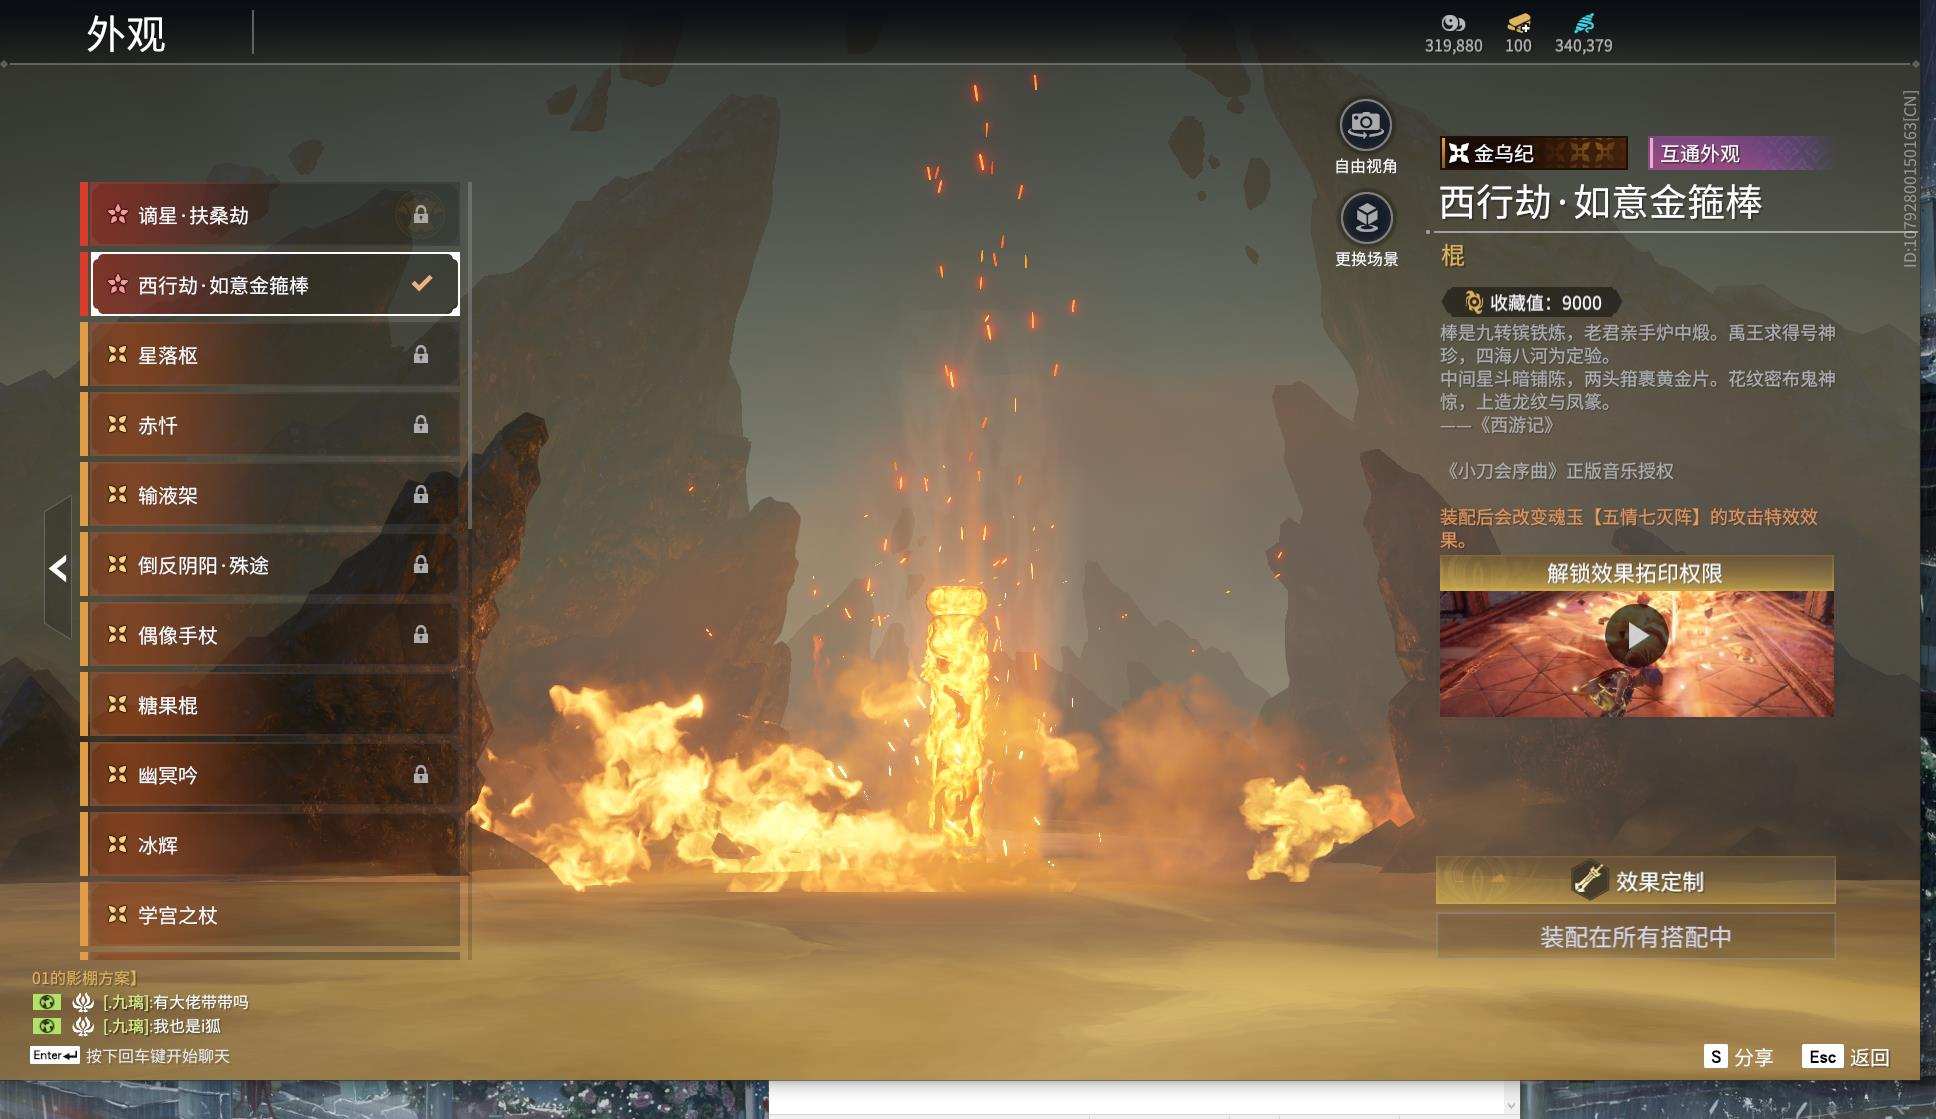Screen dimensions: 1936x1119
Task: Click the lock icon on 幽冥吟
Action: tap(421, 775)
